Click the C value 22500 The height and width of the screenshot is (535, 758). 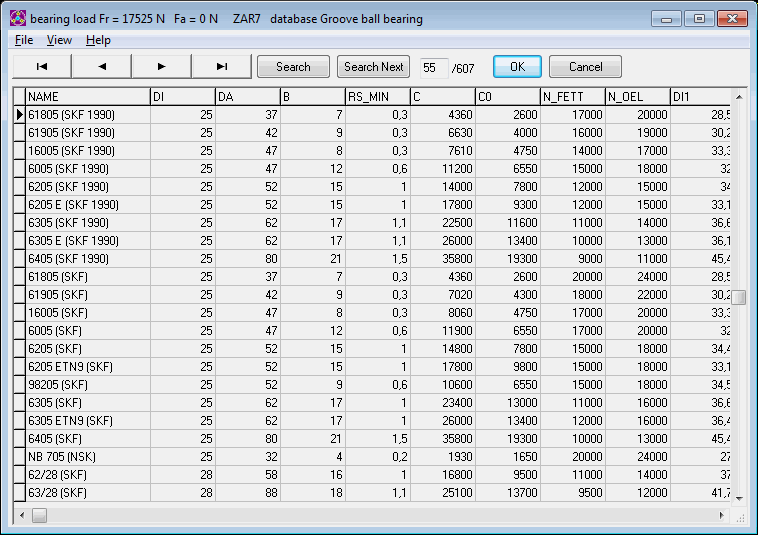point(457,223)
